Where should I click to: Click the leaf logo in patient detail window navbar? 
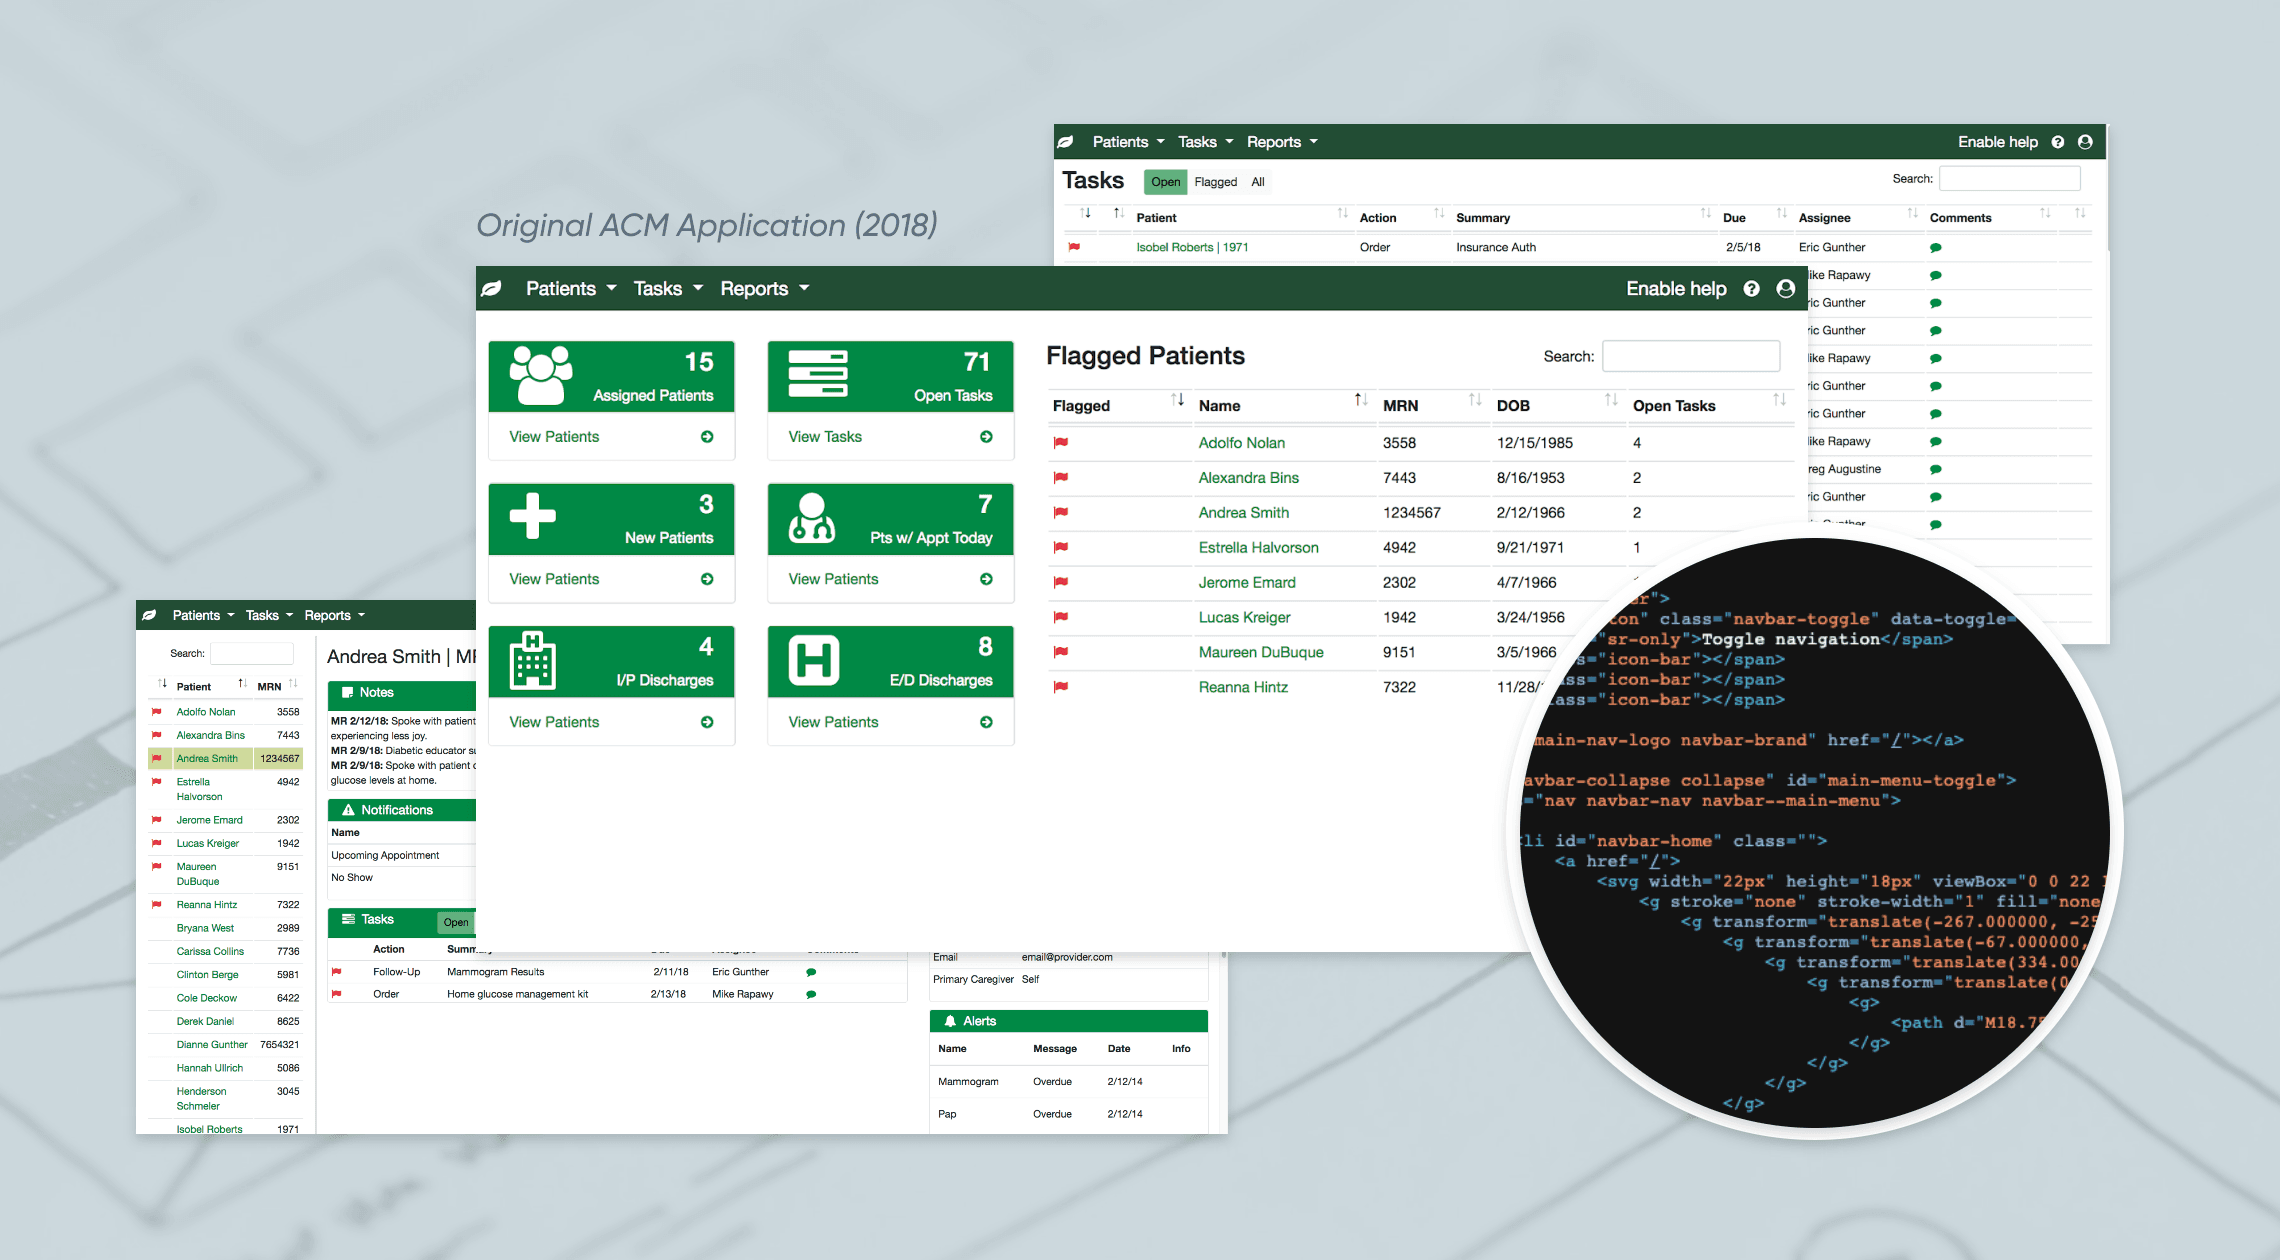(x=149, y=616)
